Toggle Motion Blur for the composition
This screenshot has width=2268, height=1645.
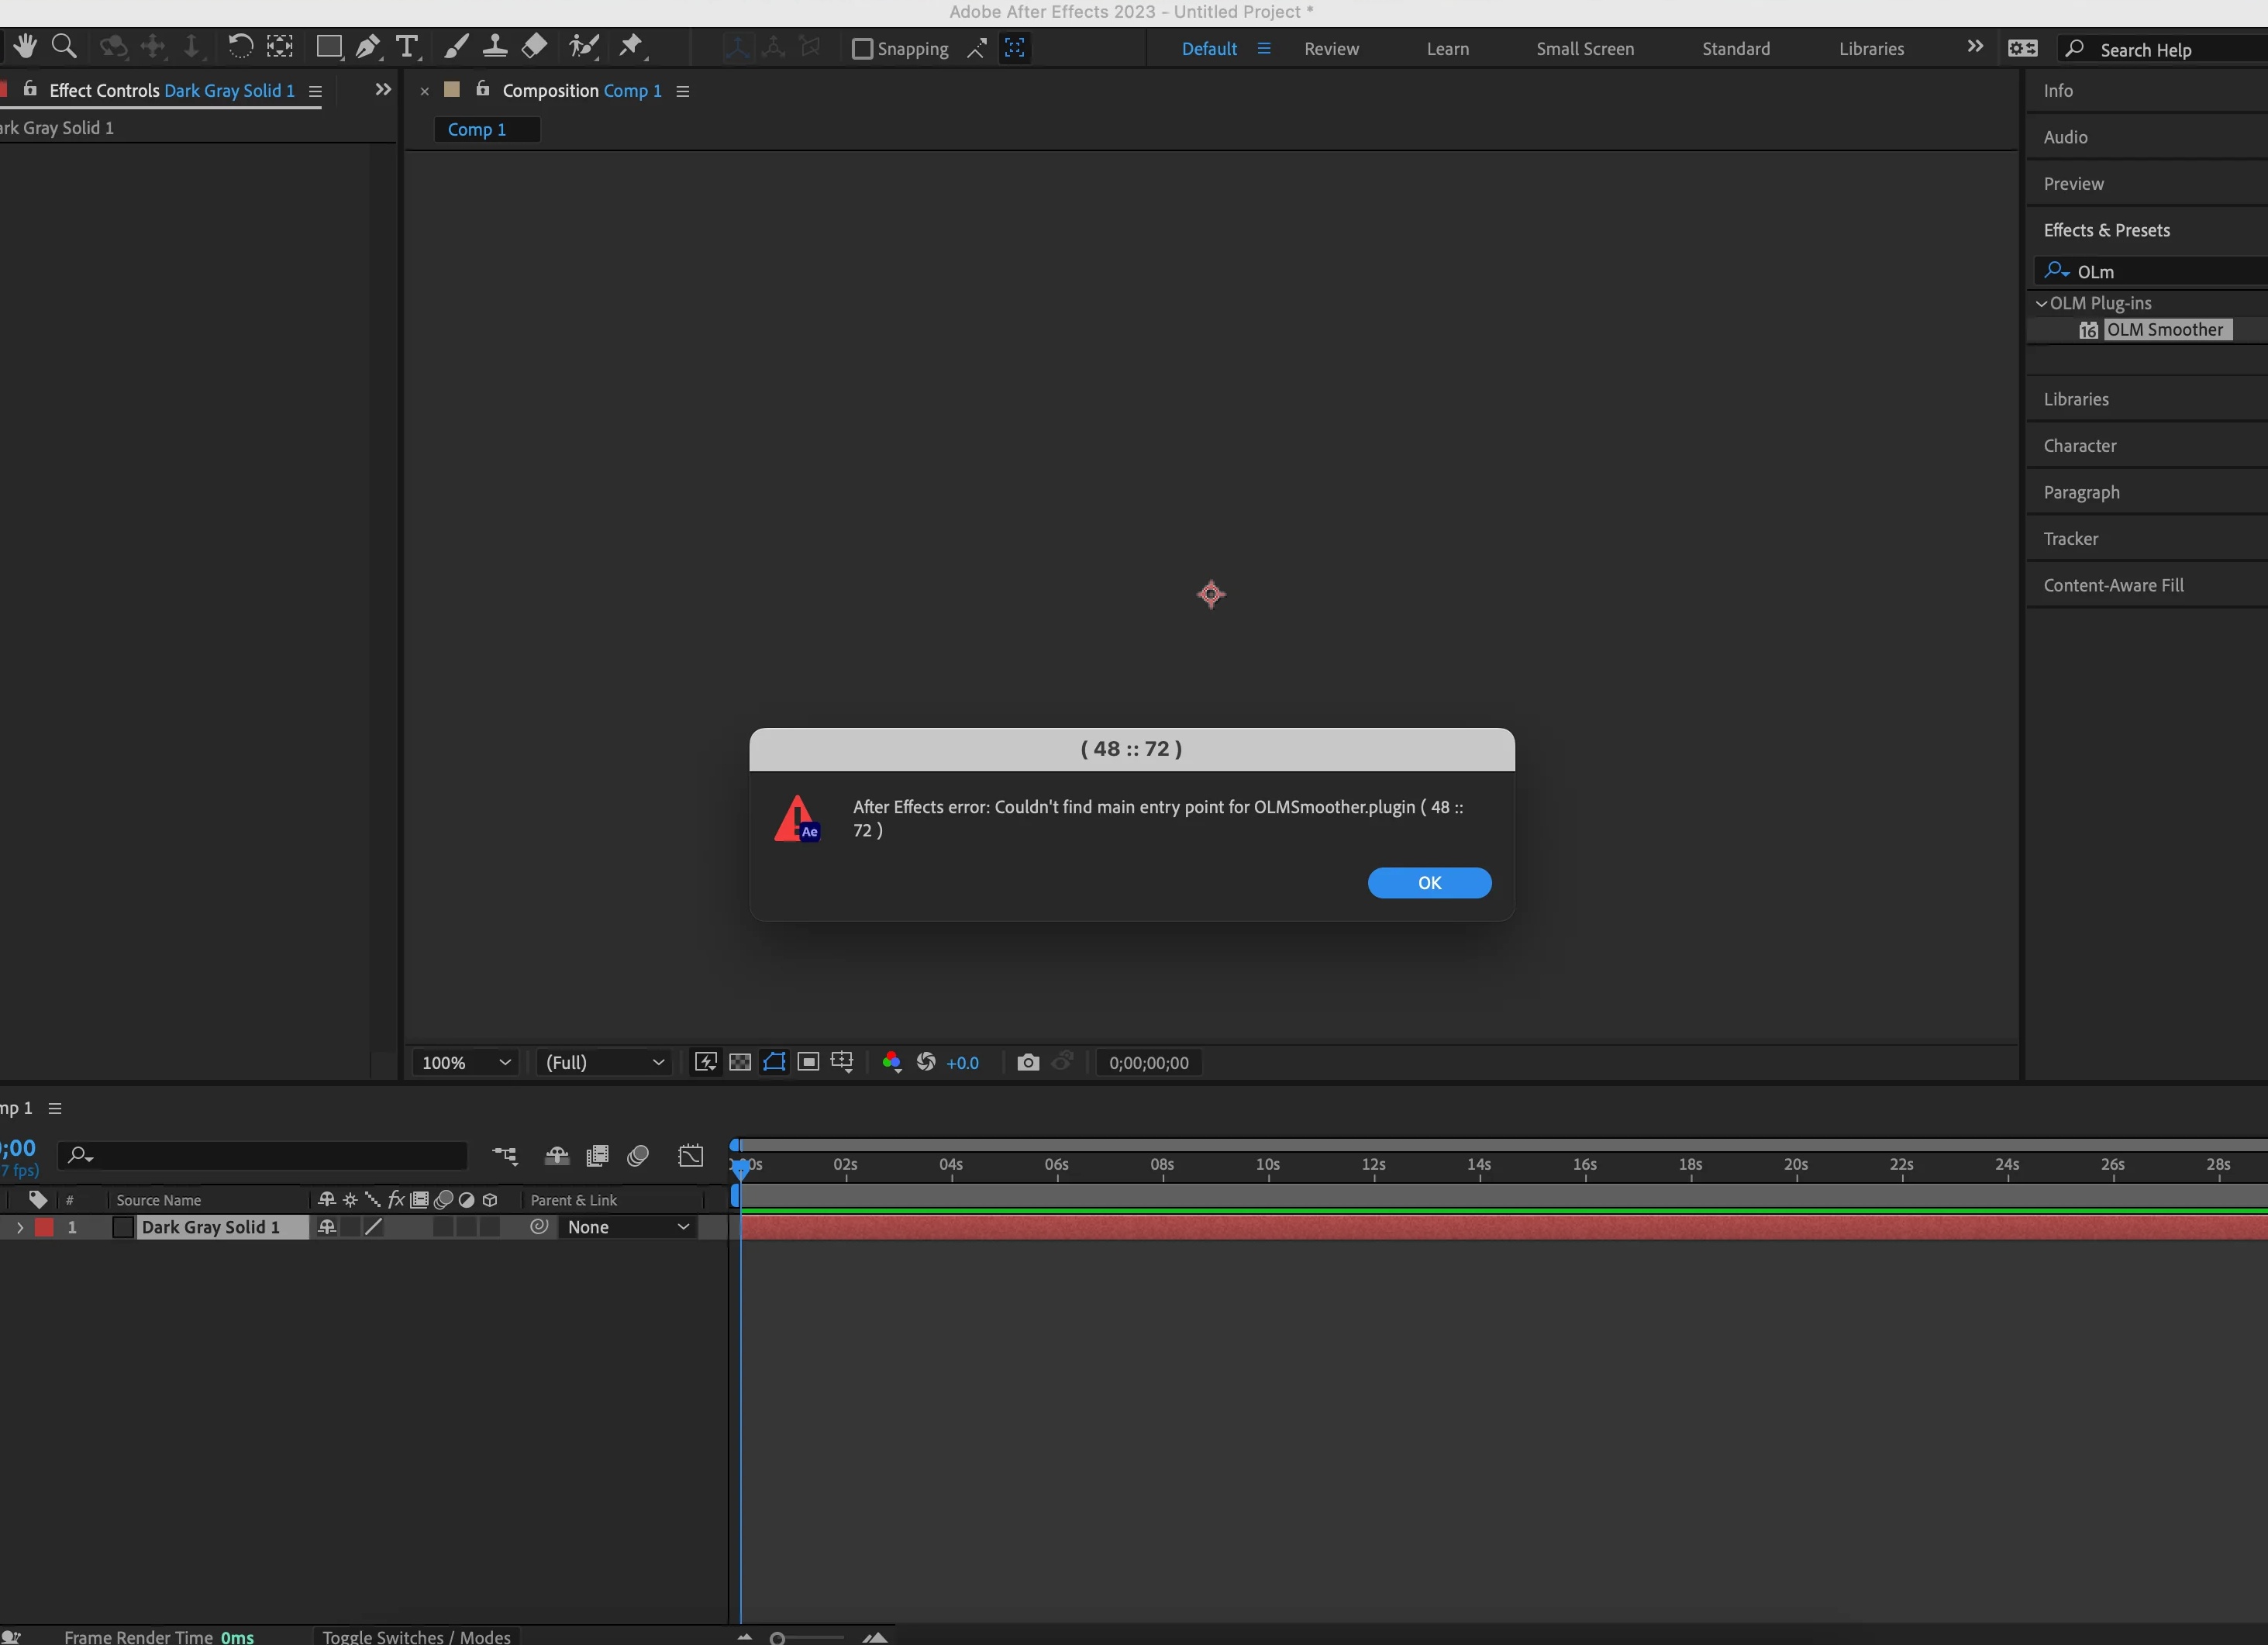pos(638,1156)
